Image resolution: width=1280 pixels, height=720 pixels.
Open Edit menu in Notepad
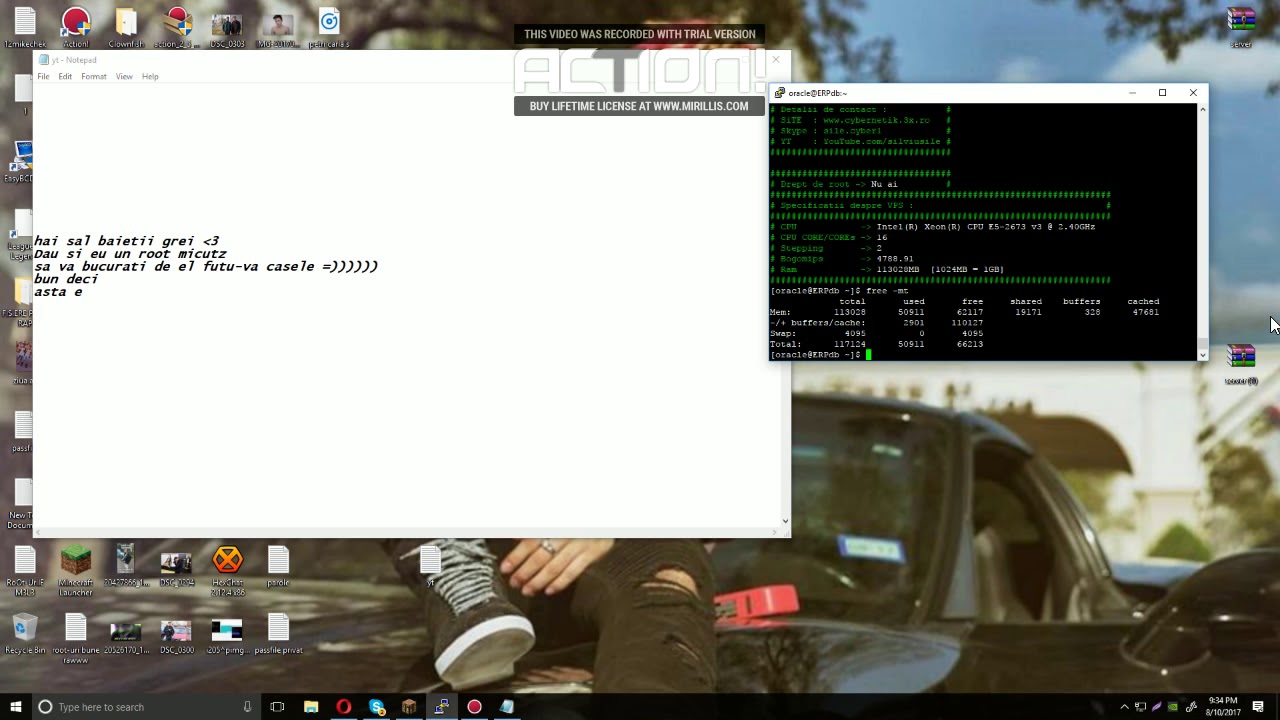[x=65, y=76]
